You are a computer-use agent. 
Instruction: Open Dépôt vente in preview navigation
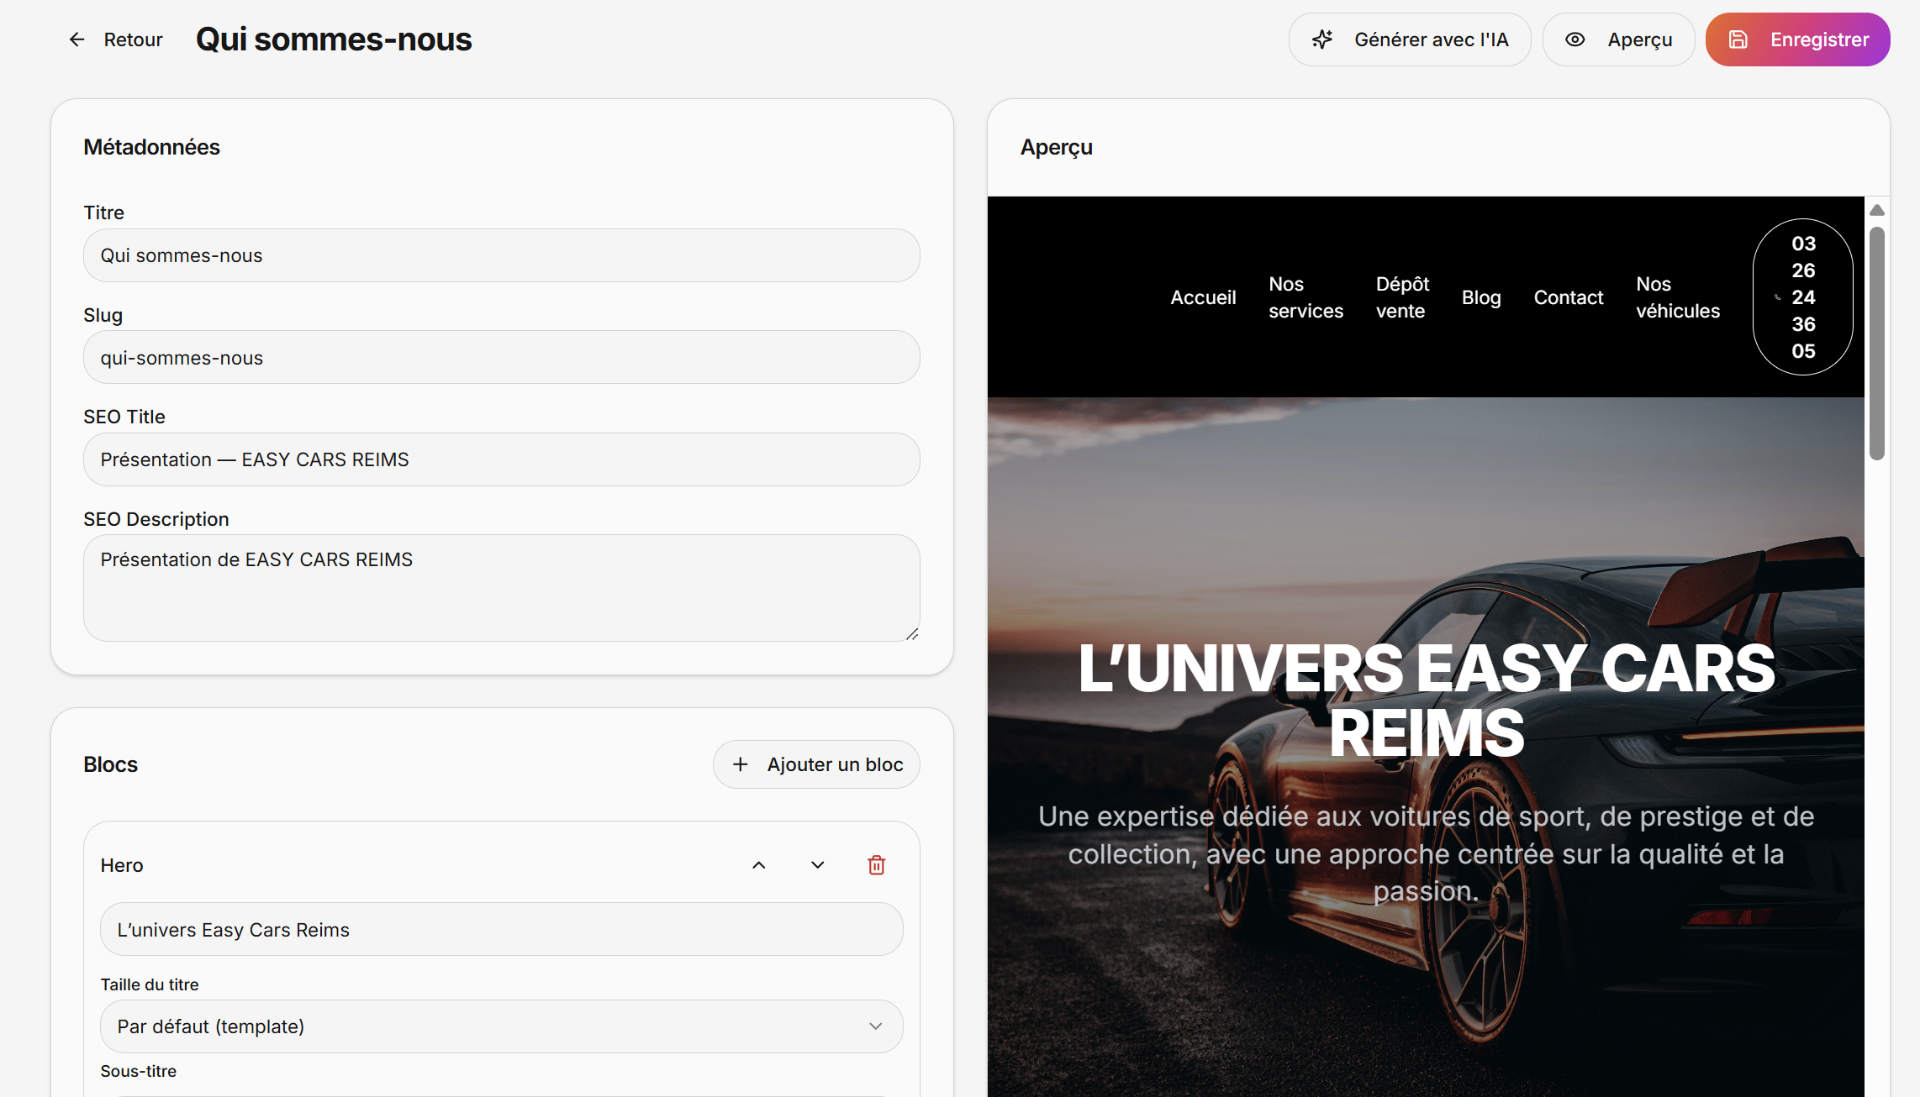[x=1402, y=298]
